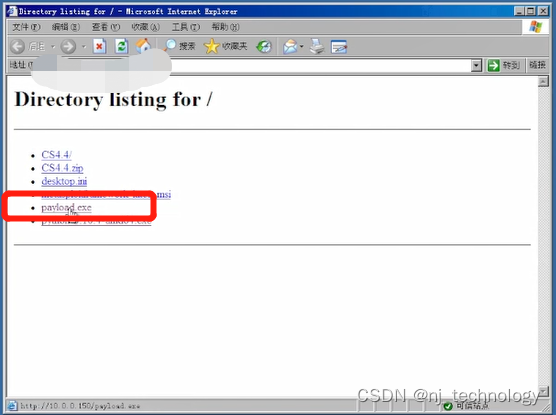Open the CS4.4/ directory link
The image size is (556, 415).
[x=56, y=155]
